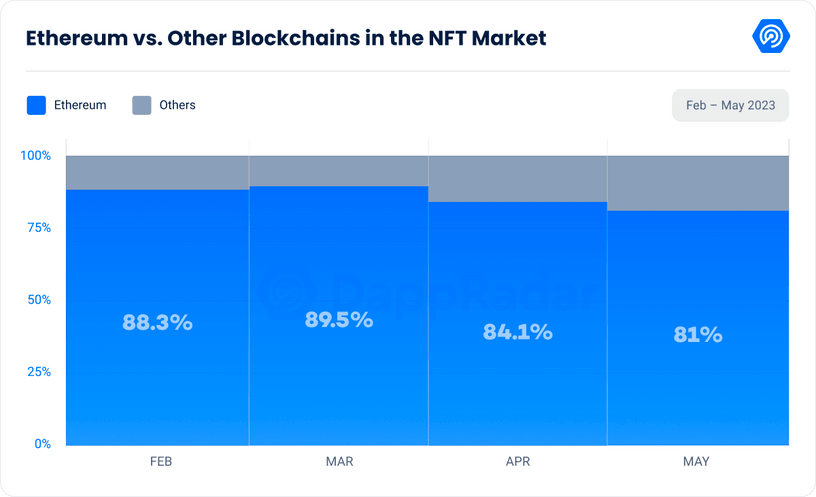Toggle the Ethereum legend label
Screen dimensions: 816x497
coord(80,105)
